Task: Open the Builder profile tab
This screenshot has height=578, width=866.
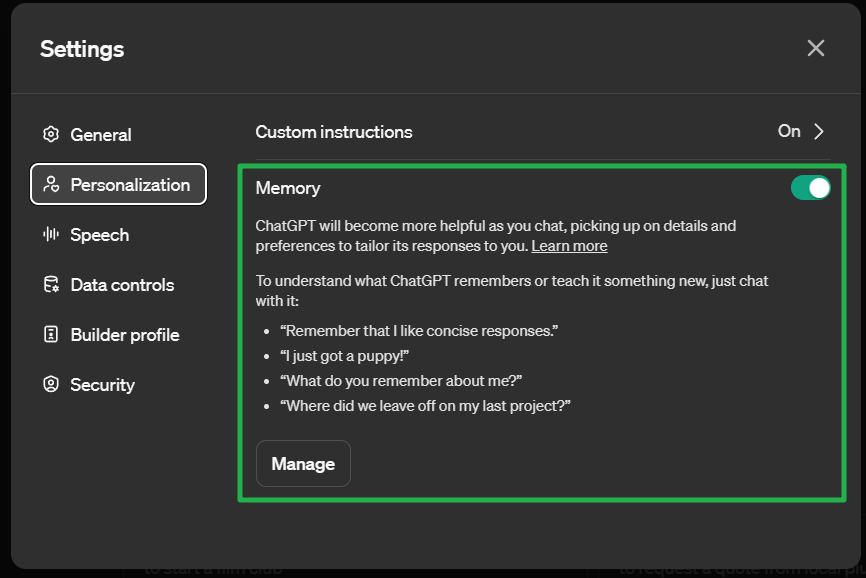Action: click(118, 335)
